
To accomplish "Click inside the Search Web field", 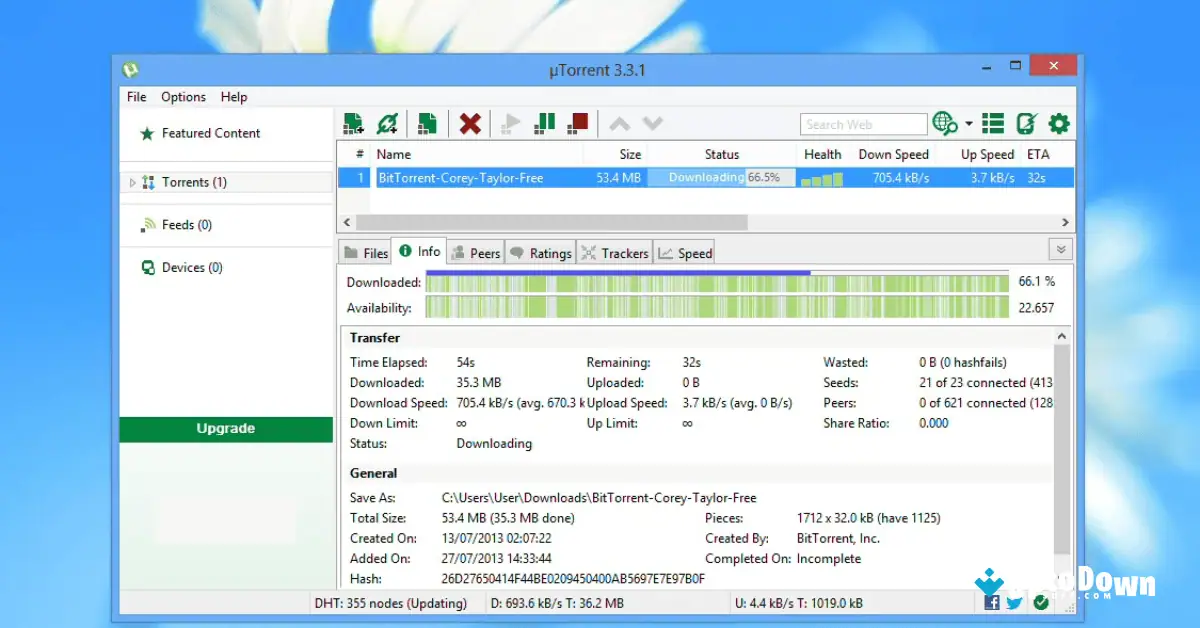I will 862,123.
